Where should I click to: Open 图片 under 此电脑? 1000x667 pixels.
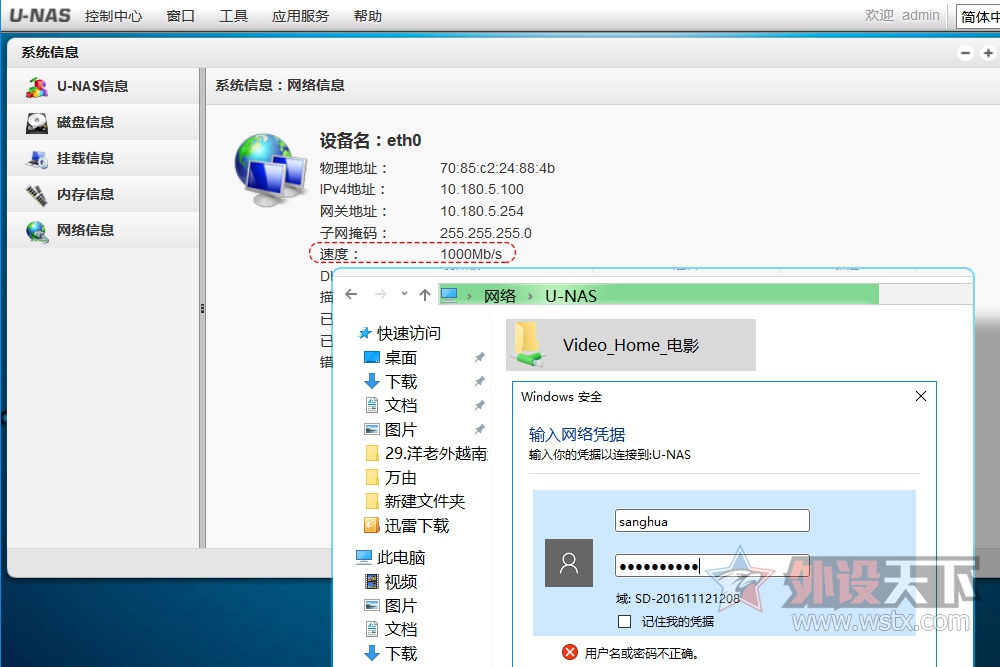click(x=401, y=605)
